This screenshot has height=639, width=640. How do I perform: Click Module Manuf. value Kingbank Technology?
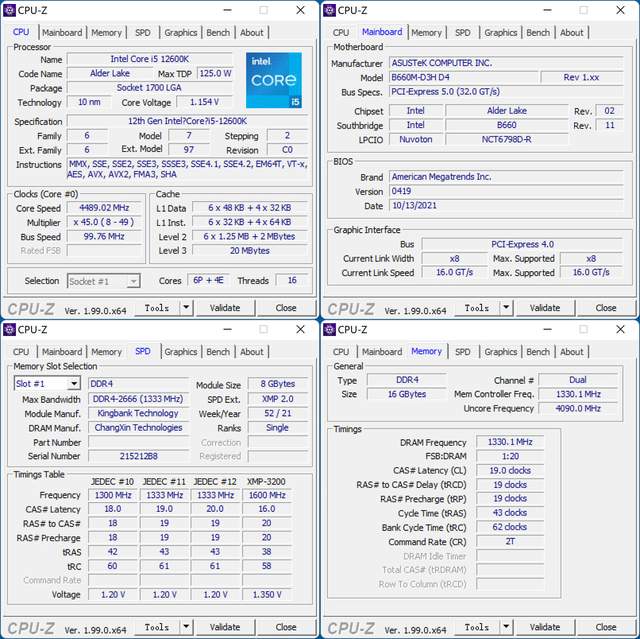click(138, 413)
